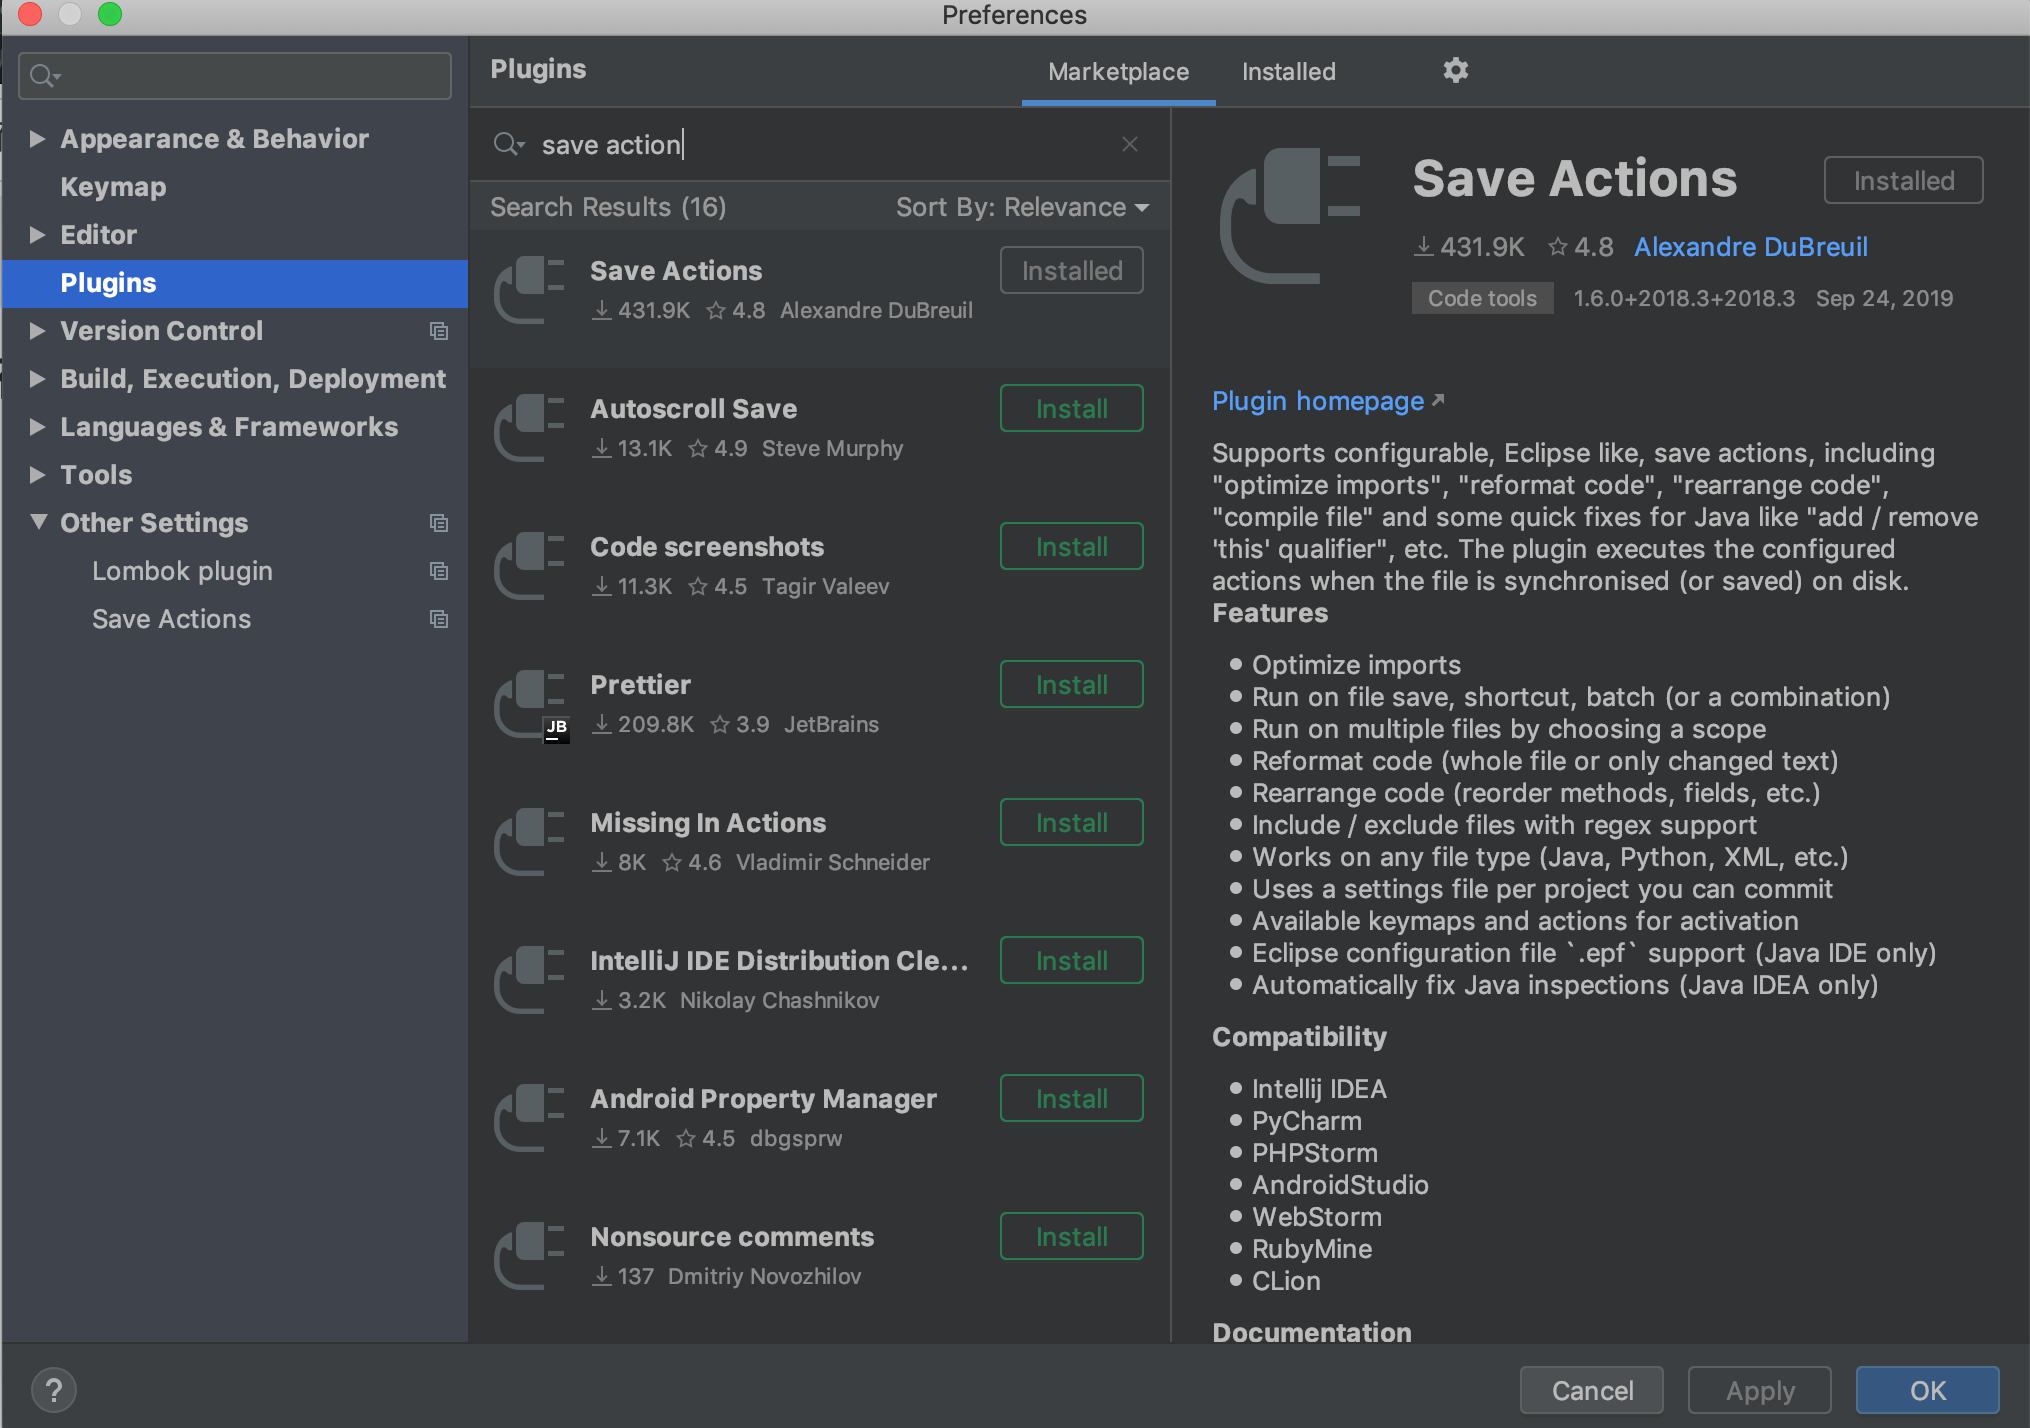Collapse the Other Settings tree

point(38,522)
